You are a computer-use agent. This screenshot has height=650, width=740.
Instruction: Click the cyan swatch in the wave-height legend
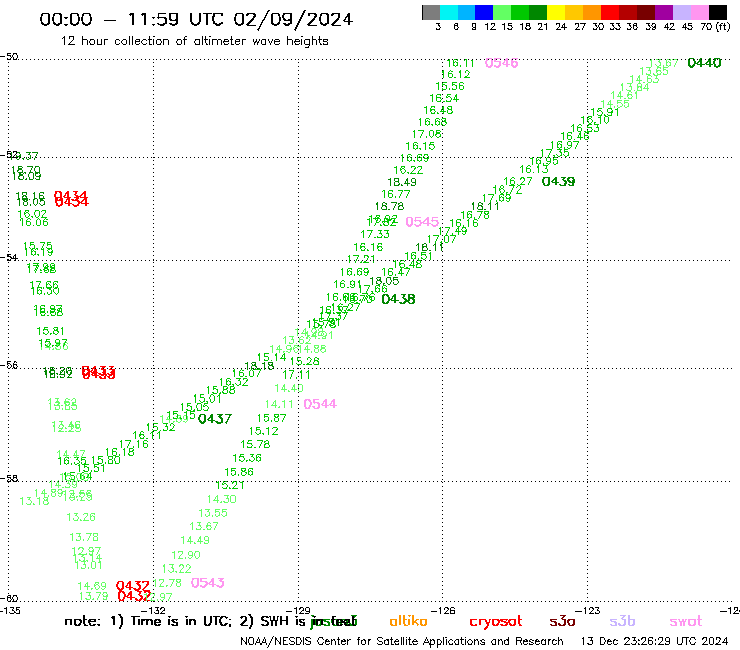click(x=449, y=12)
